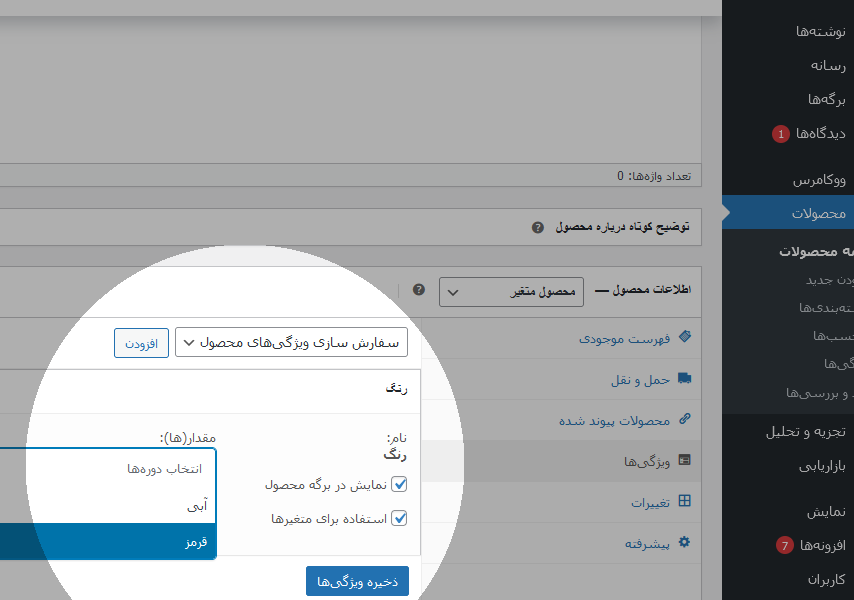This screenshot has width=854, height=600.
Task: Click the attributes list icon beside ویژگی‌ها
Action: point(684,461)
